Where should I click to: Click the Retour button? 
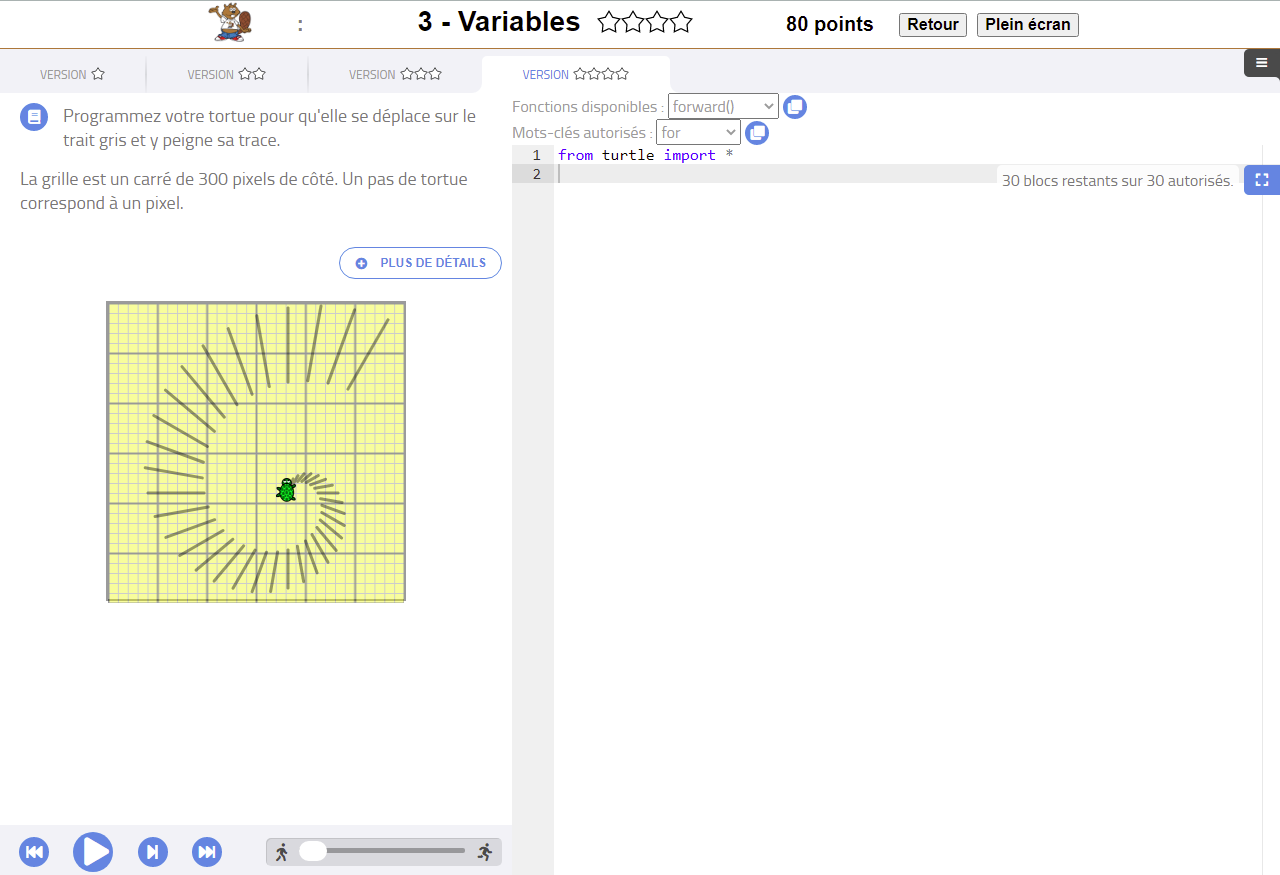[932, 24]
